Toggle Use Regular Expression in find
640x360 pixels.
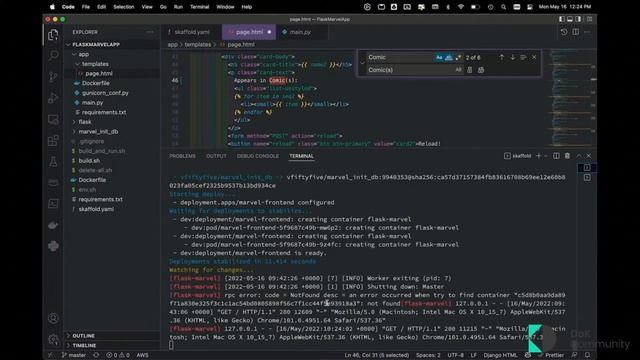458,58
